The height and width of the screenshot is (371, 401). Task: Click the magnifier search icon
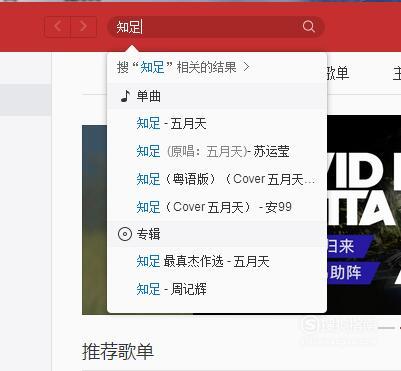(x=308, y=26)
